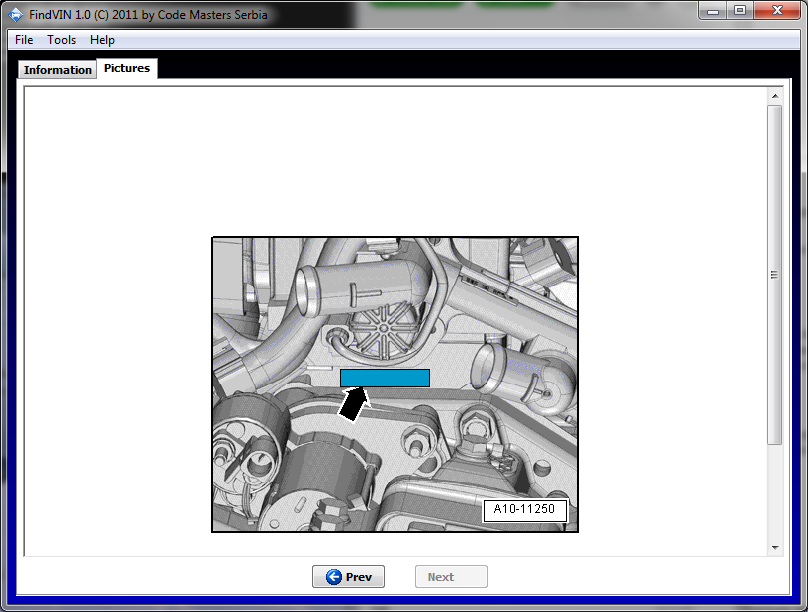Viewport: 808px width, 612px height.
Task: Maximize the FindVIN window
Action: (x=740, y=10)
